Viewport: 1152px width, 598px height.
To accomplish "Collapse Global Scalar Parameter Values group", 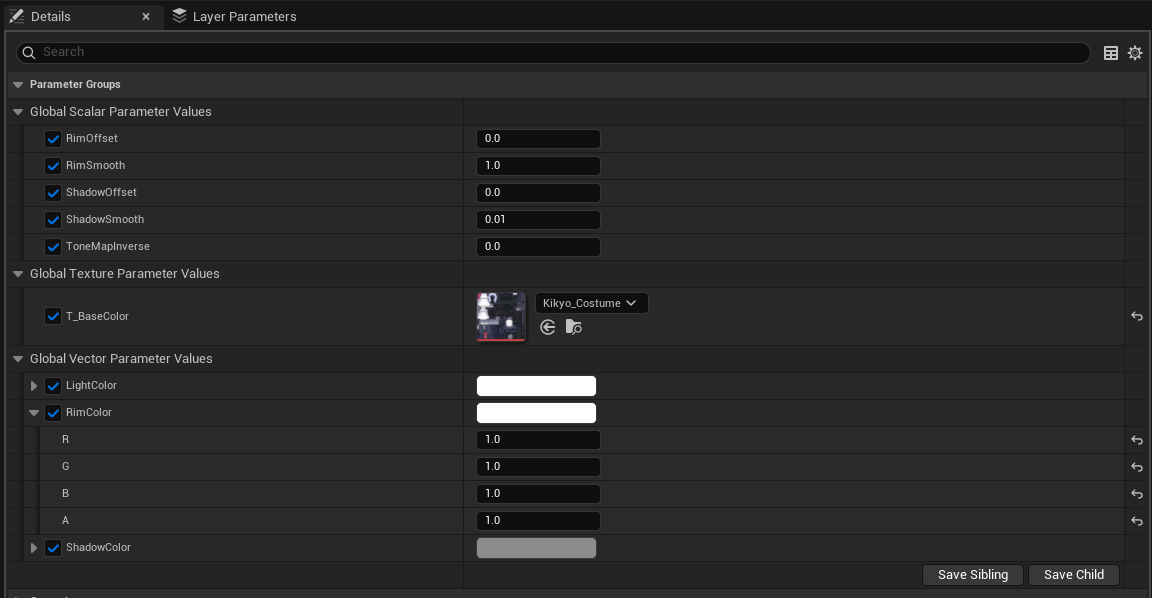I will click(18, 112).
